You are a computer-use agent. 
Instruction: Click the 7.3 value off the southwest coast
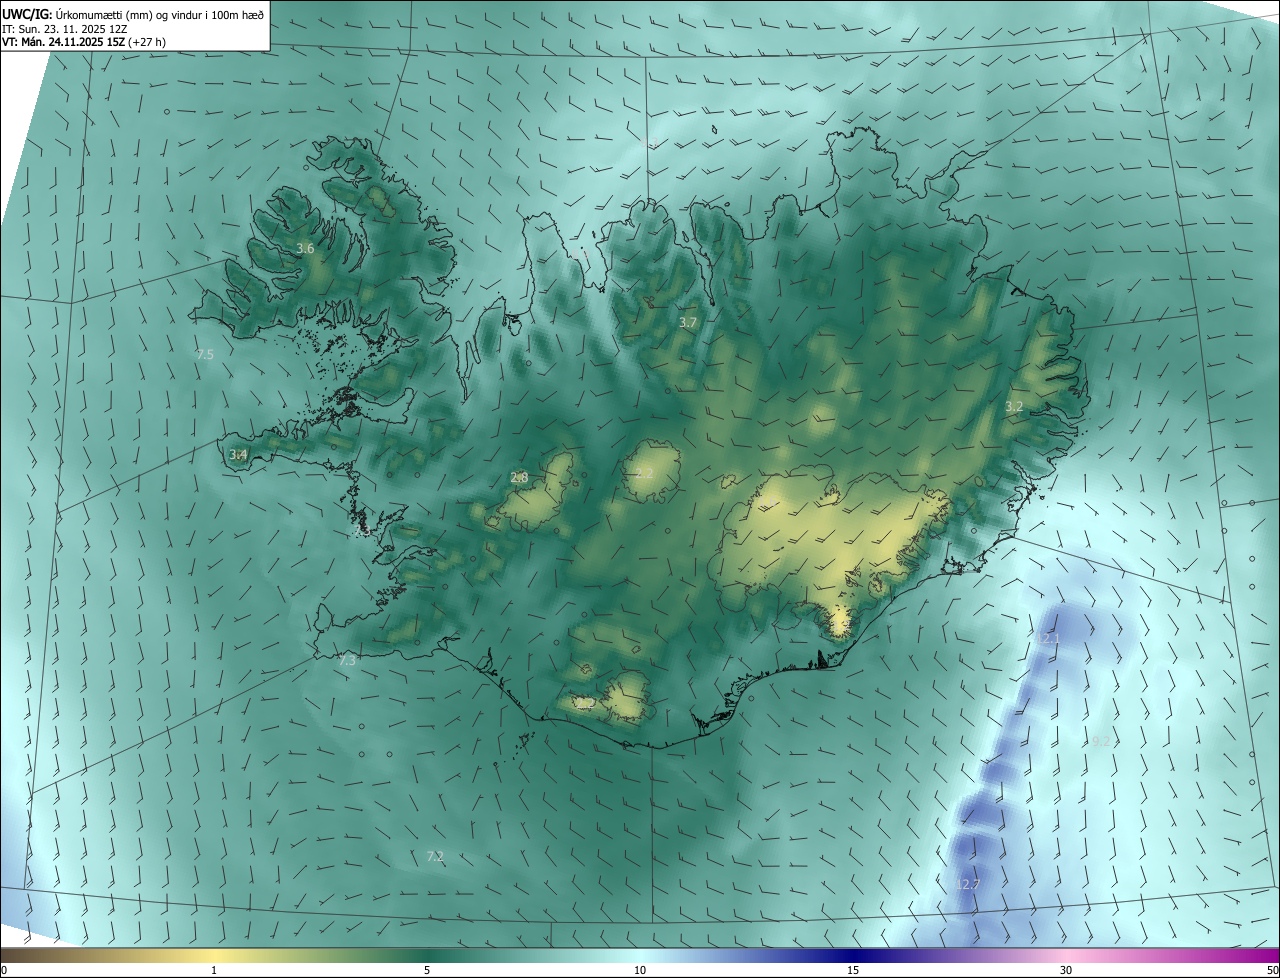click(347, 660)
